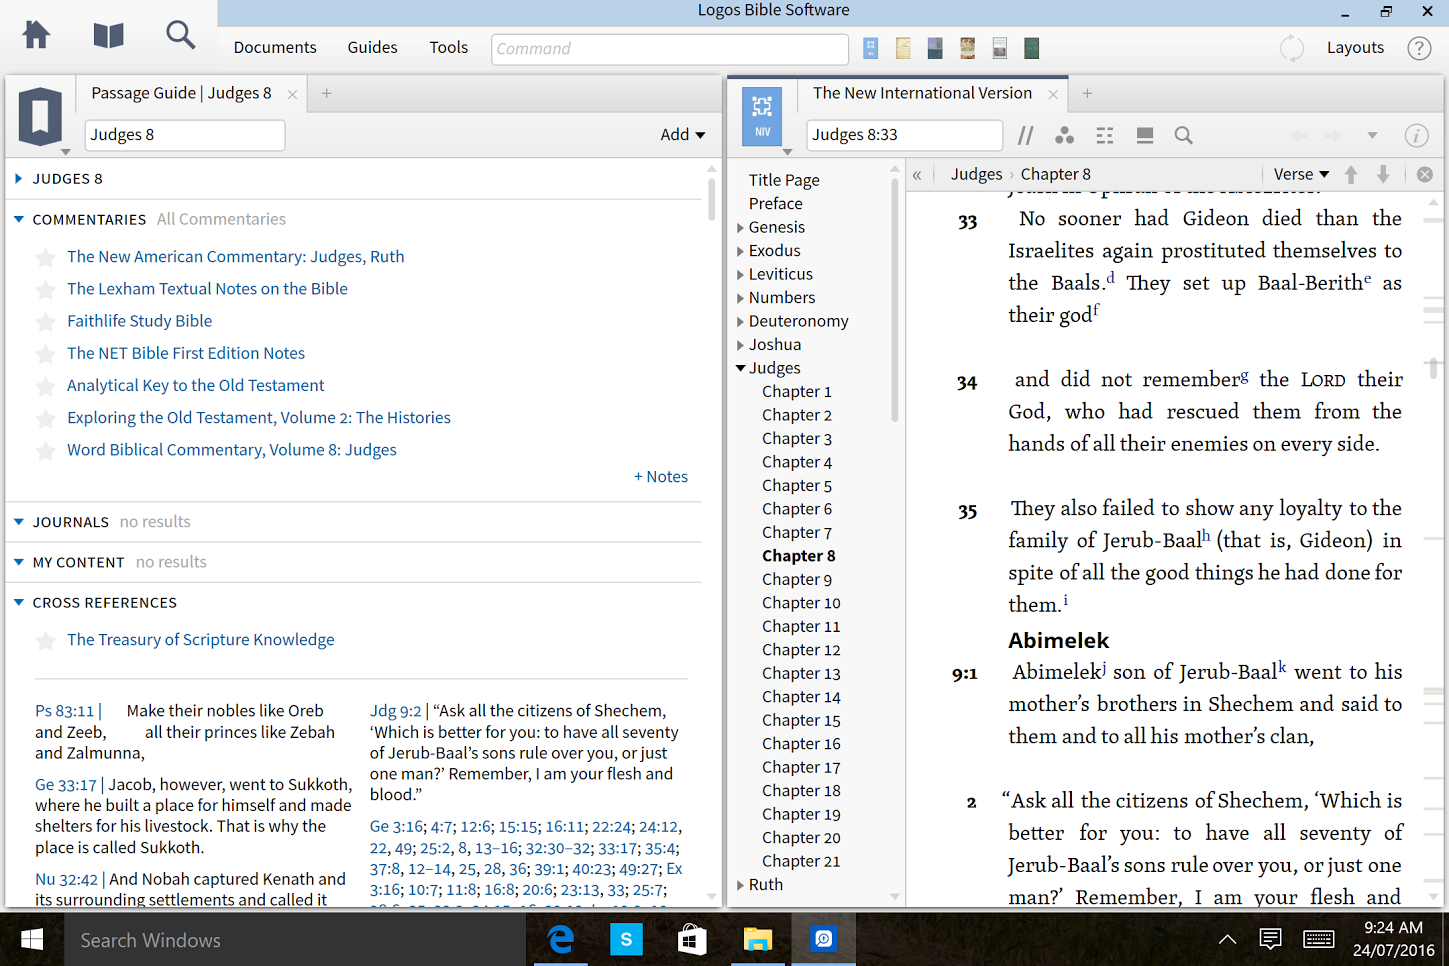The height and width of the screenshot is (966, 1449).
Task: Open the Help question mark icon
Action: [x=1419, y=48]
